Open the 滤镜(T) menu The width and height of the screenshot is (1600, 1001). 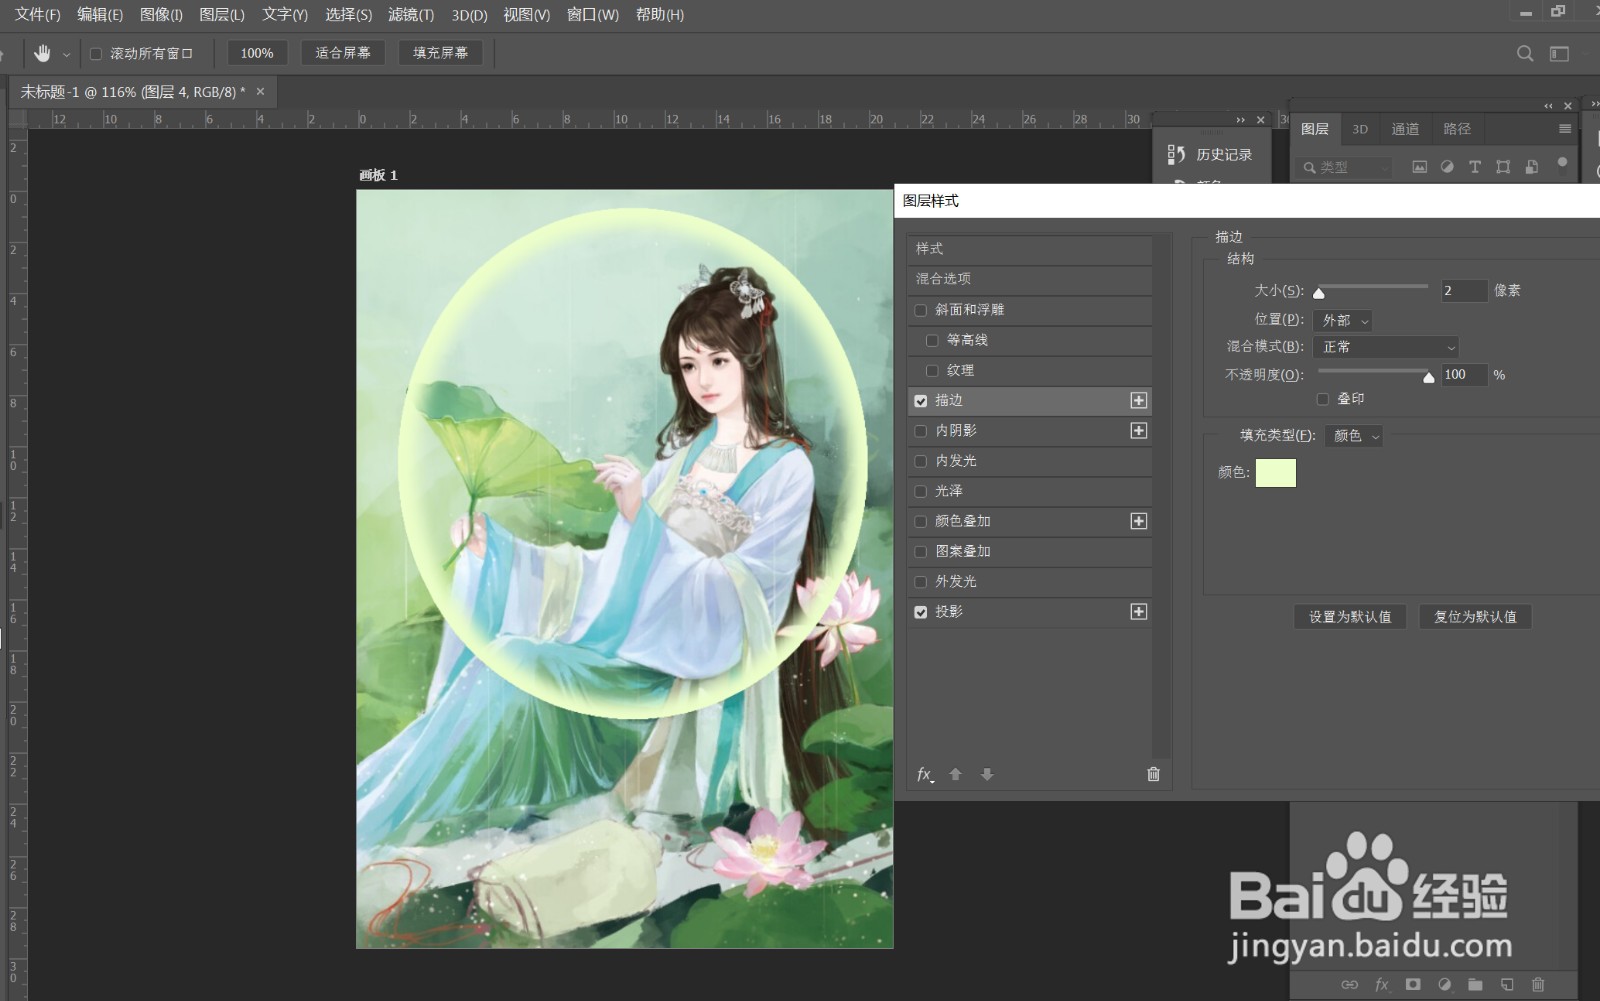(x=411, y=15)
